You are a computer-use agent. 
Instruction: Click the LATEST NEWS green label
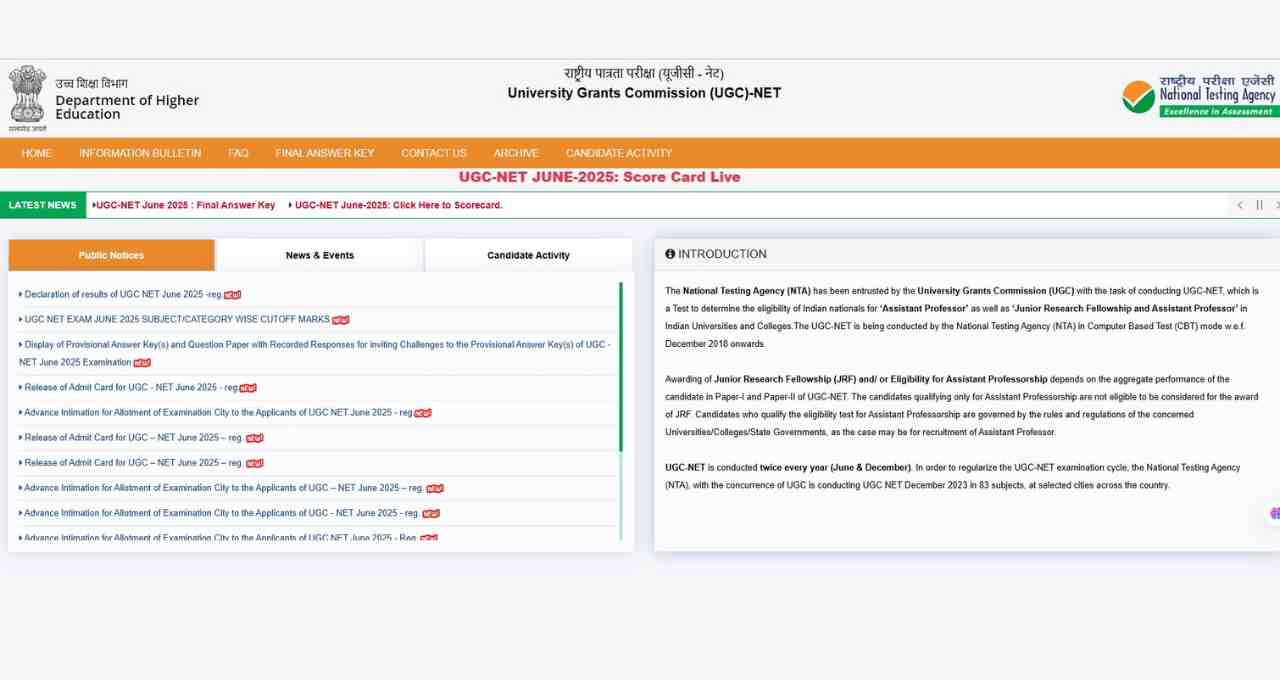pos(43,205)
